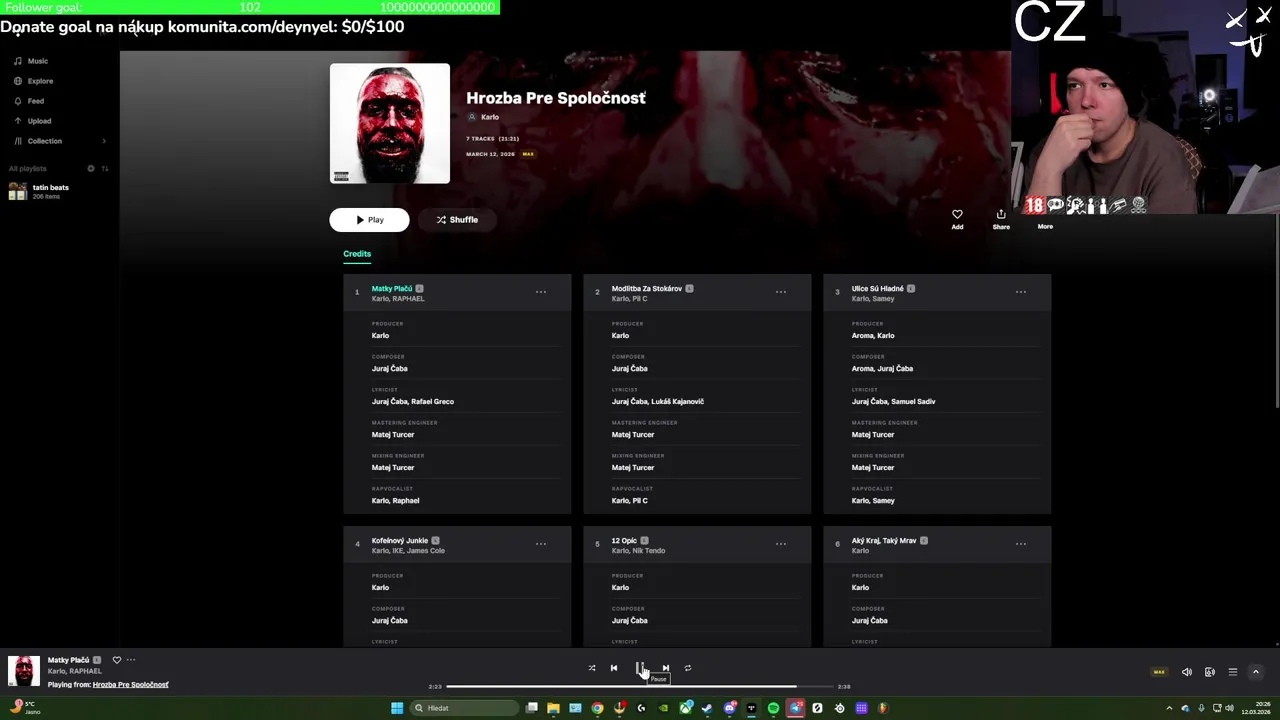The height and width of the screenshot is (720, 1280).
Task: Click Aký Kraj, Taký Mrav track title
Action: [x=884, y=540]
